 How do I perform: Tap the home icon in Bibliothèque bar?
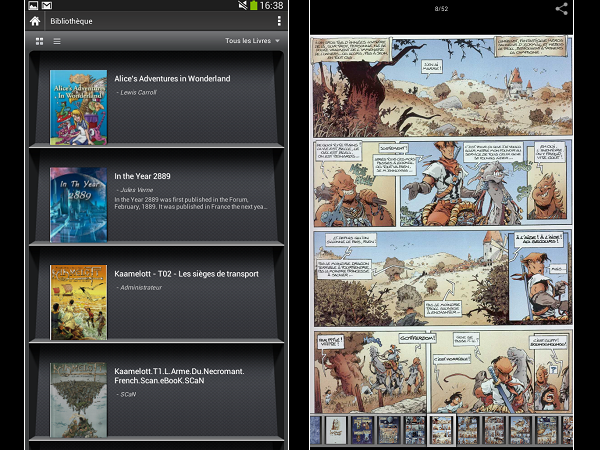point(35,21)
